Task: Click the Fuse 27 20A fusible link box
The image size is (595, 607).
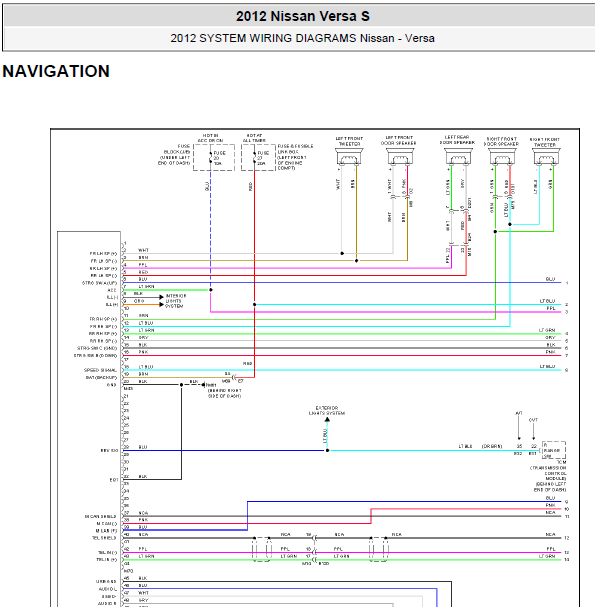Action: [258, 158]
